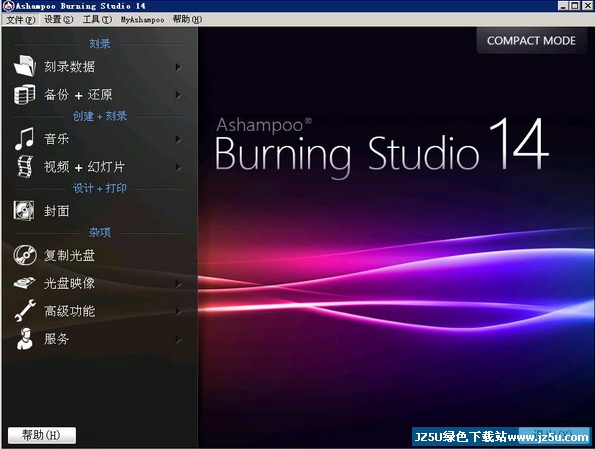Expand the 服务 submenu arrow
595x449 pixels.
tap(178, 340)
